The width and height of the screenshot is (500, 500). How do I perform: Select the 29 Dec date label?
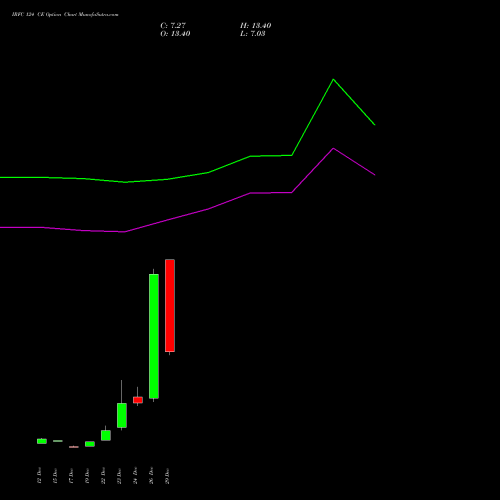click(167, 476)
